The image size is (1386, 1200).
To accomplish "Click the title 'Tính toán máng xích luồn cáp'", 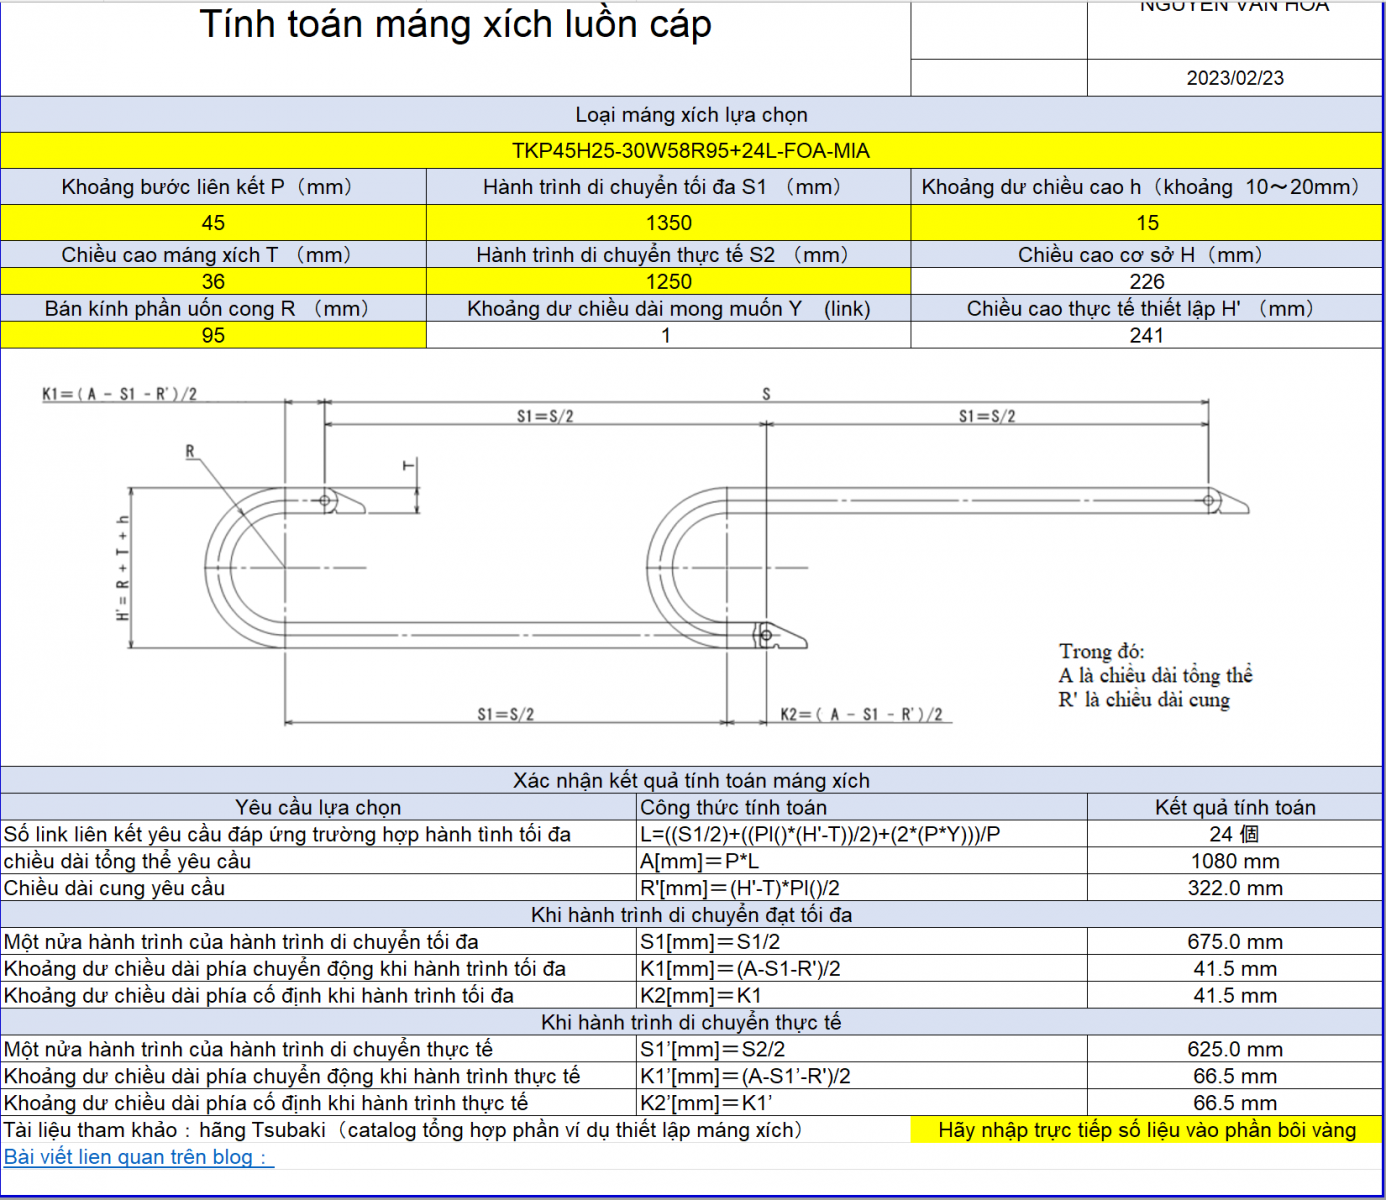I will click(456, 24).
